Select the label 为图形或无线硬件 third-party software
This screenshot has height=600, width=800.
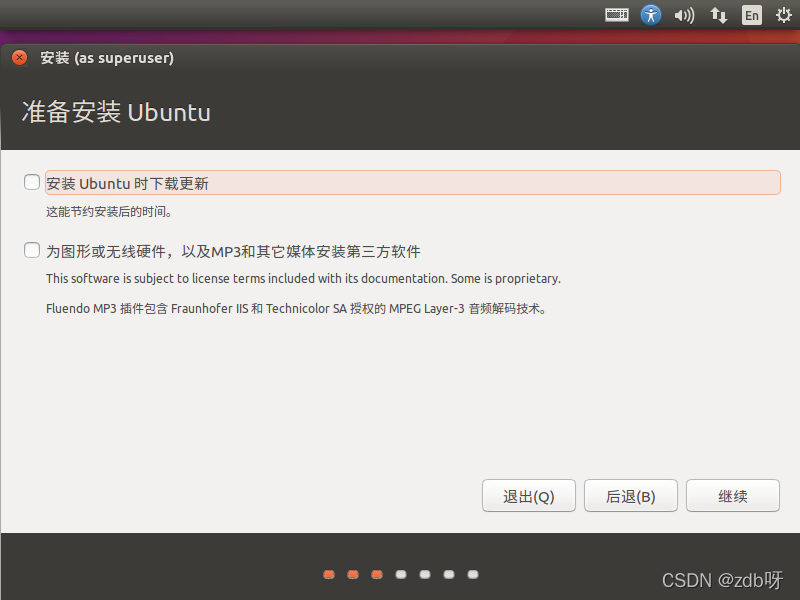click(x=233, y=252)
